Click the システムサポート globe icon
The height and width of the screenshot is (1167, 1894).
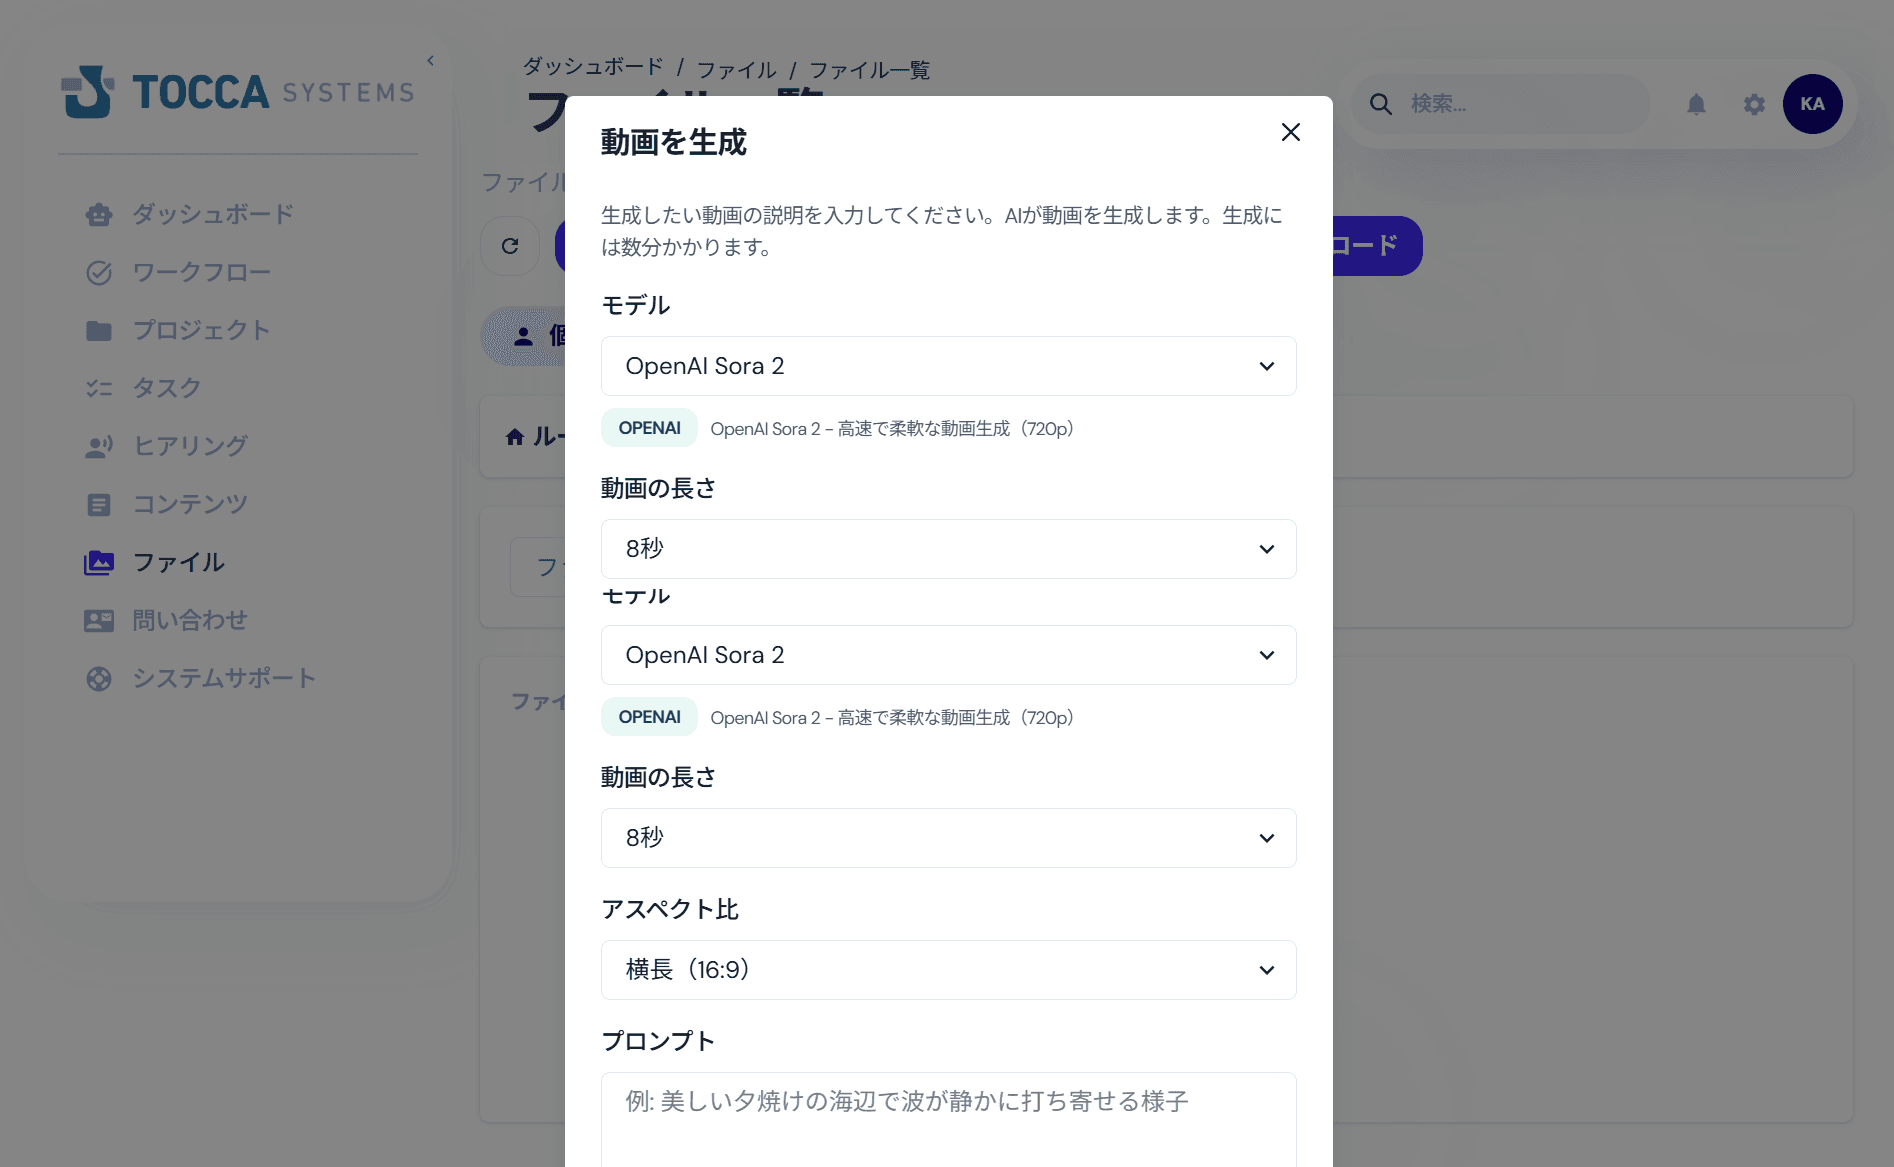99,678
